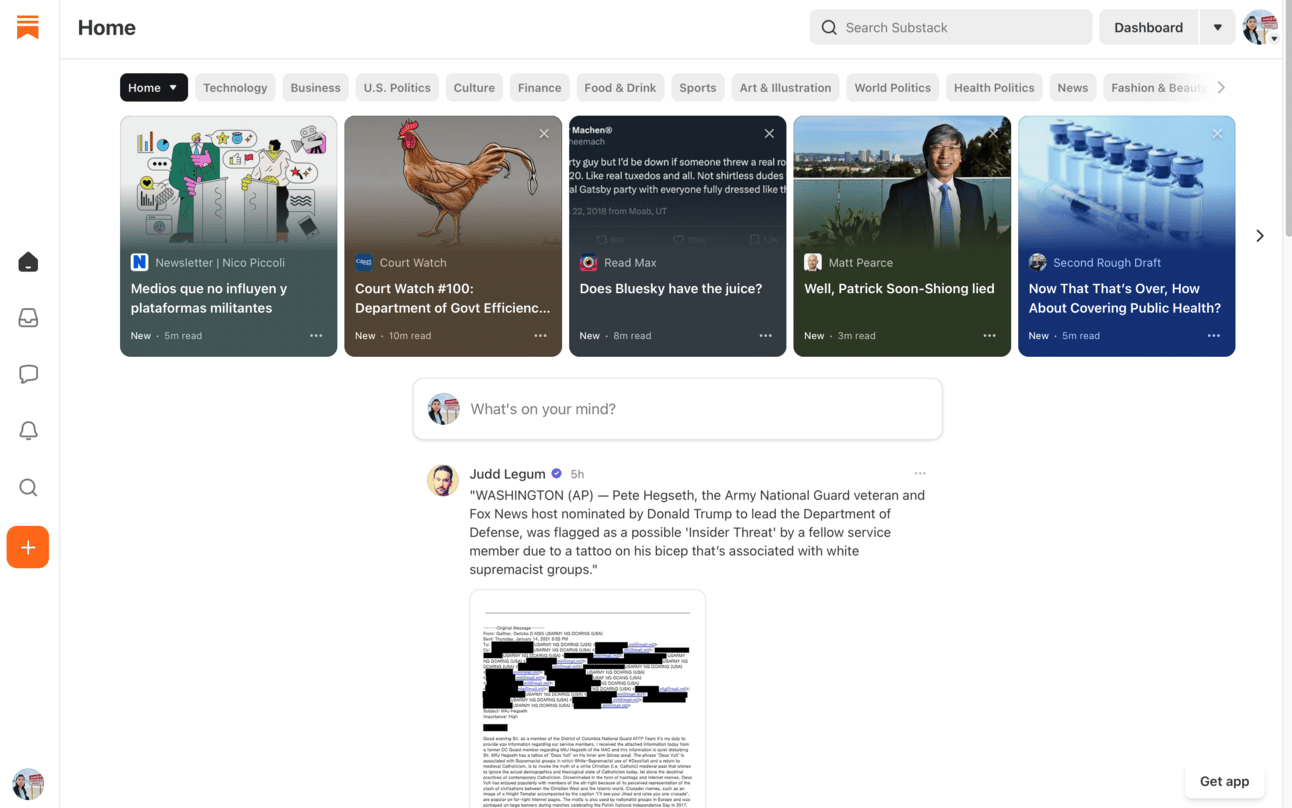Click the page vertical scrollbar
Image resolution: width=1292 pixels, height=808 pixels.
pos(1287,120)
